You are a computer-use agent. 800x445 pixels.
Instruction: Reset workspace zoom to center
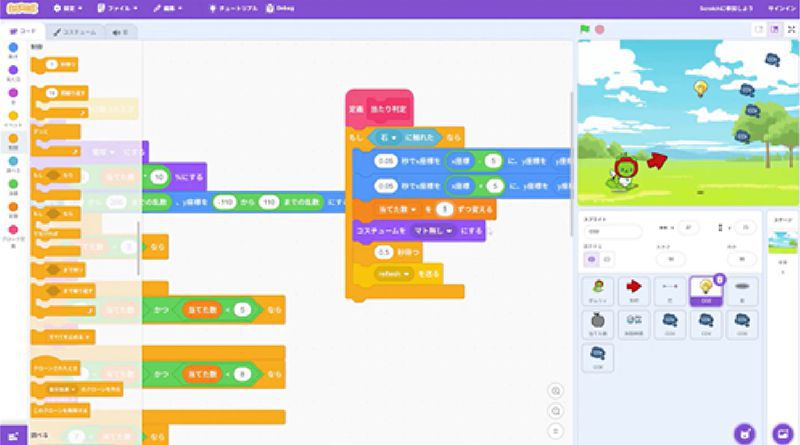point(556,431)
